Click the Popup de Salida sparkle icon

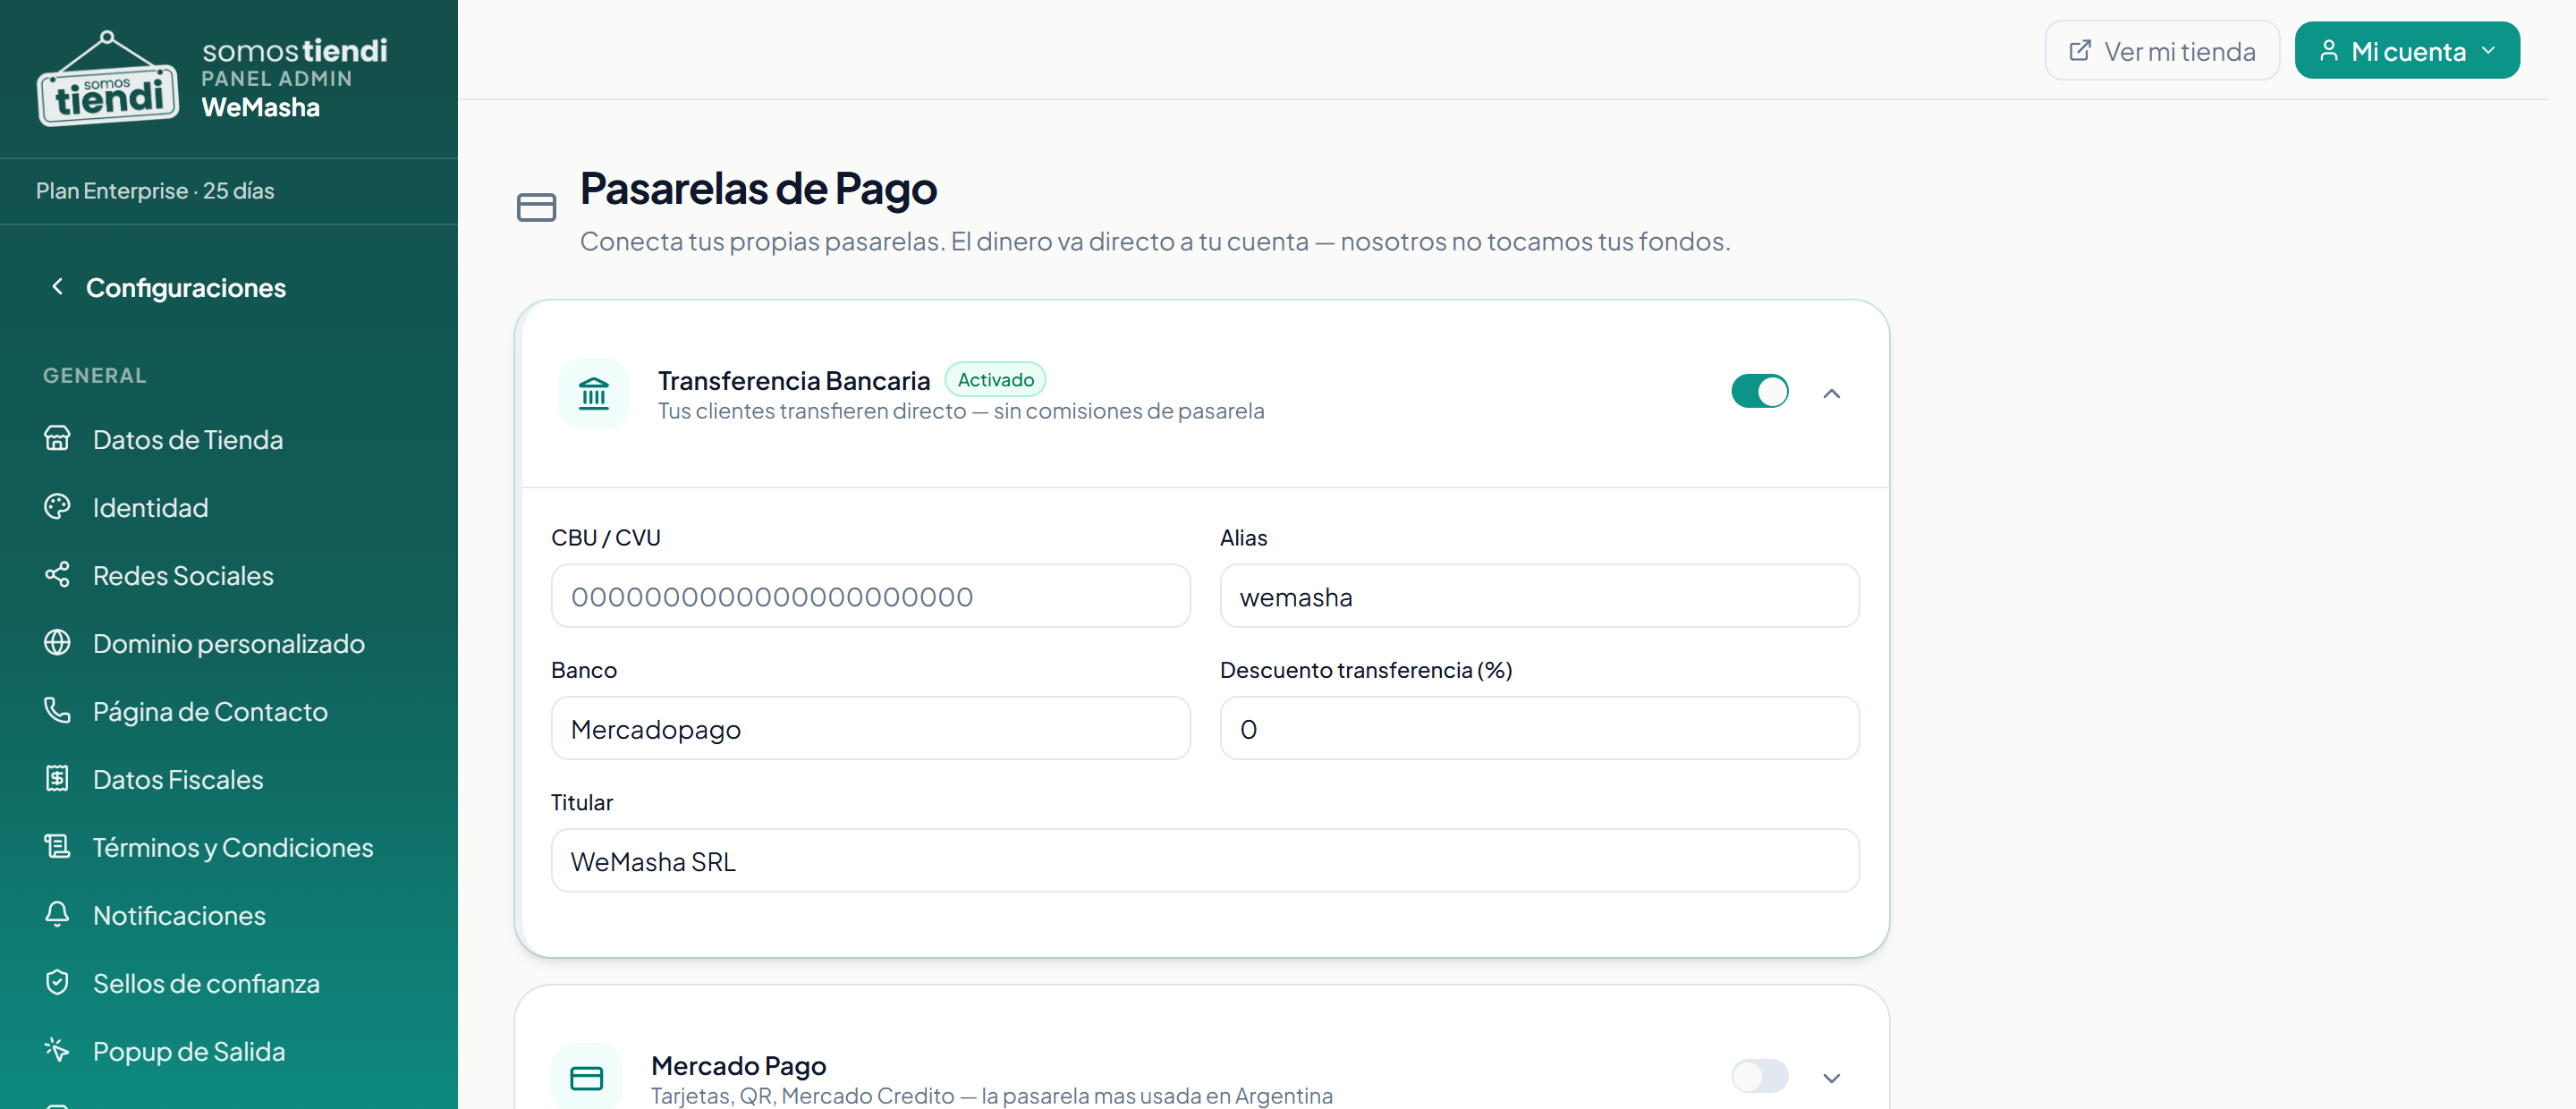coord(57,1051)
